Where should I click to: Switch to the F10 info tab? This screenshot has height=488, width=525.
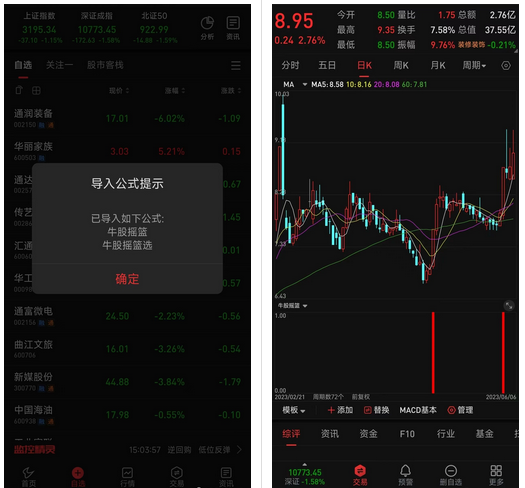click(x=407, y=434)
